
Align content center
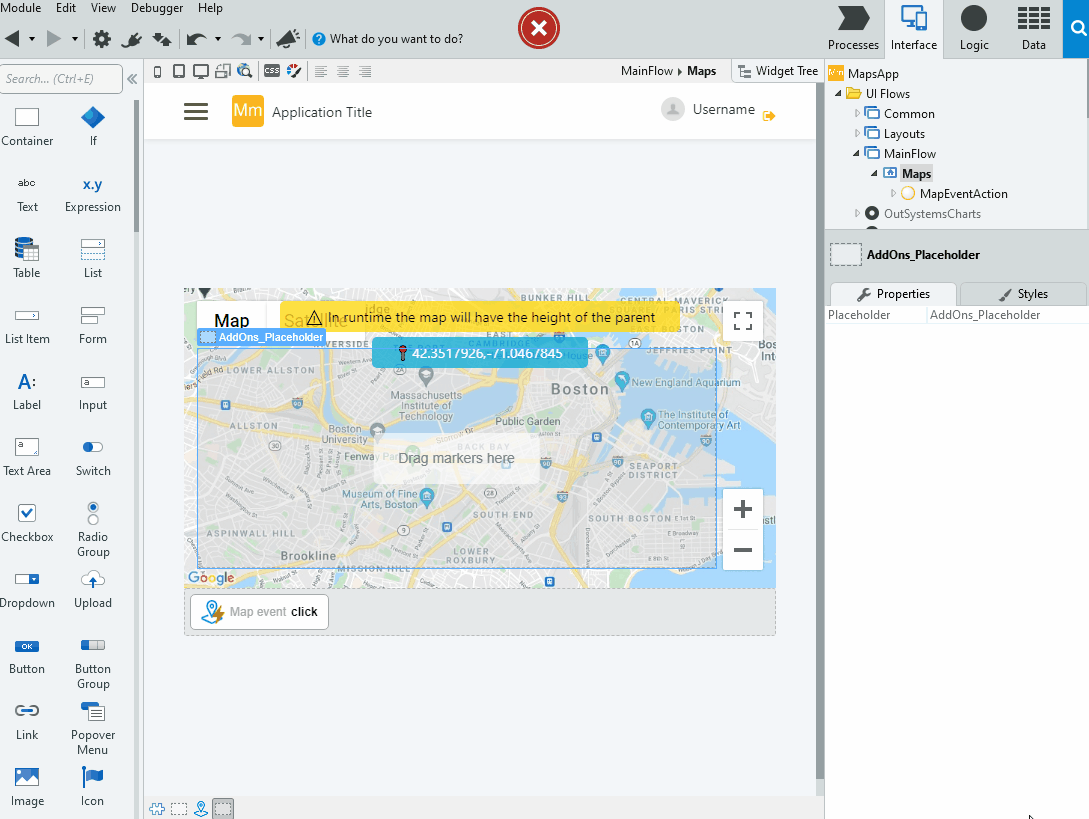[343, 72]
